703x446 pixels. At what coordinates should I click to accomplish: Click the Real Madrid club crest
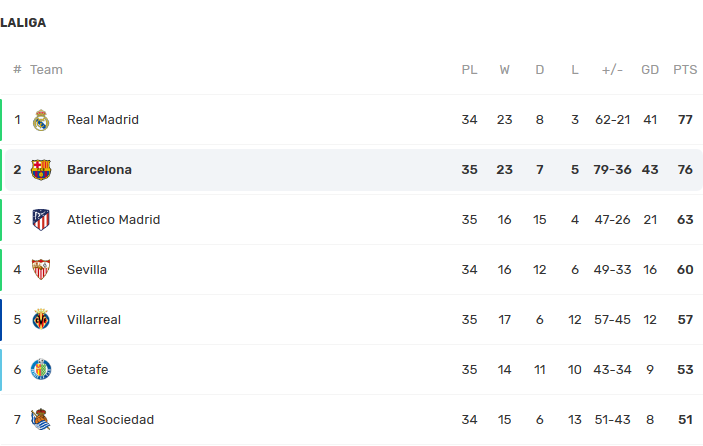pyautogui.click(x=41, y=120)
